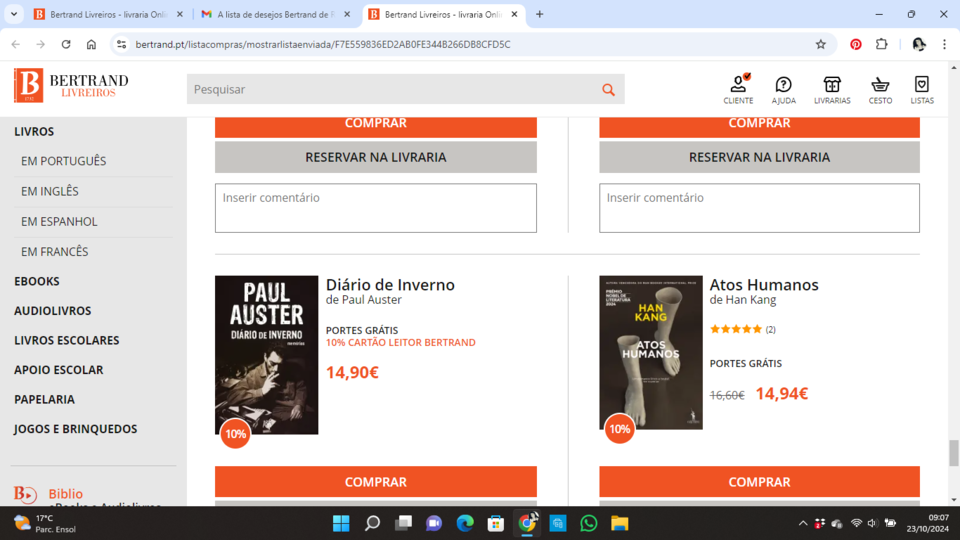Click the orange search magnifier icon

point(608,90)
